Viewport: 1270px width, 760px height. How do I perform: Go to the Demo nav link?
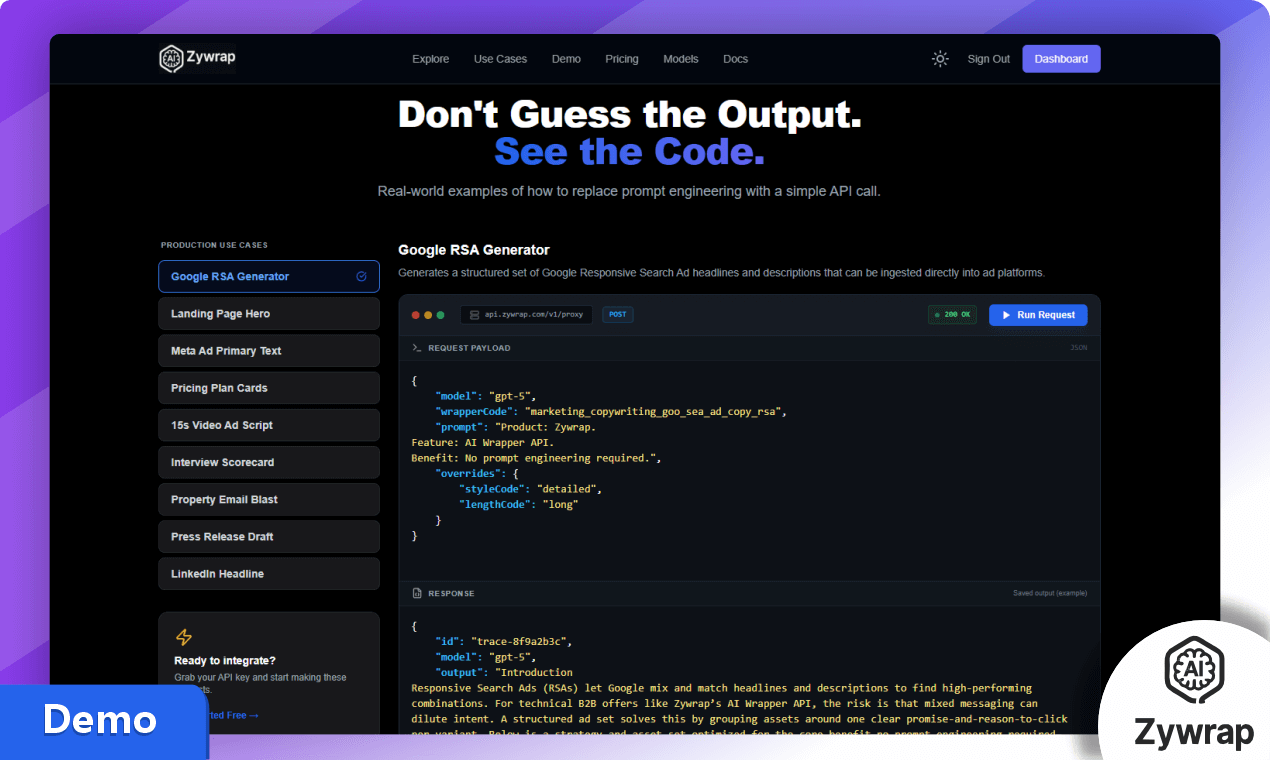[x=566, y=59]
